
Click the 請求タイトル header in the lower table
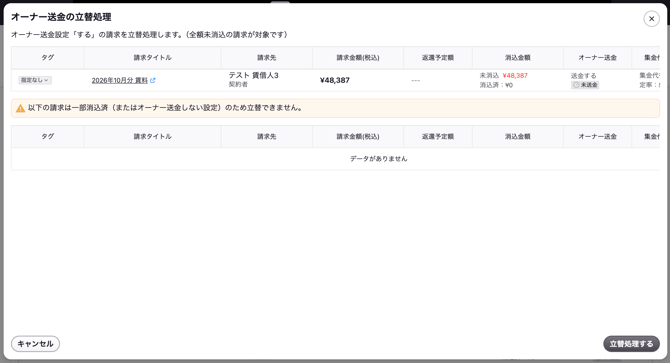coord(153,137)
